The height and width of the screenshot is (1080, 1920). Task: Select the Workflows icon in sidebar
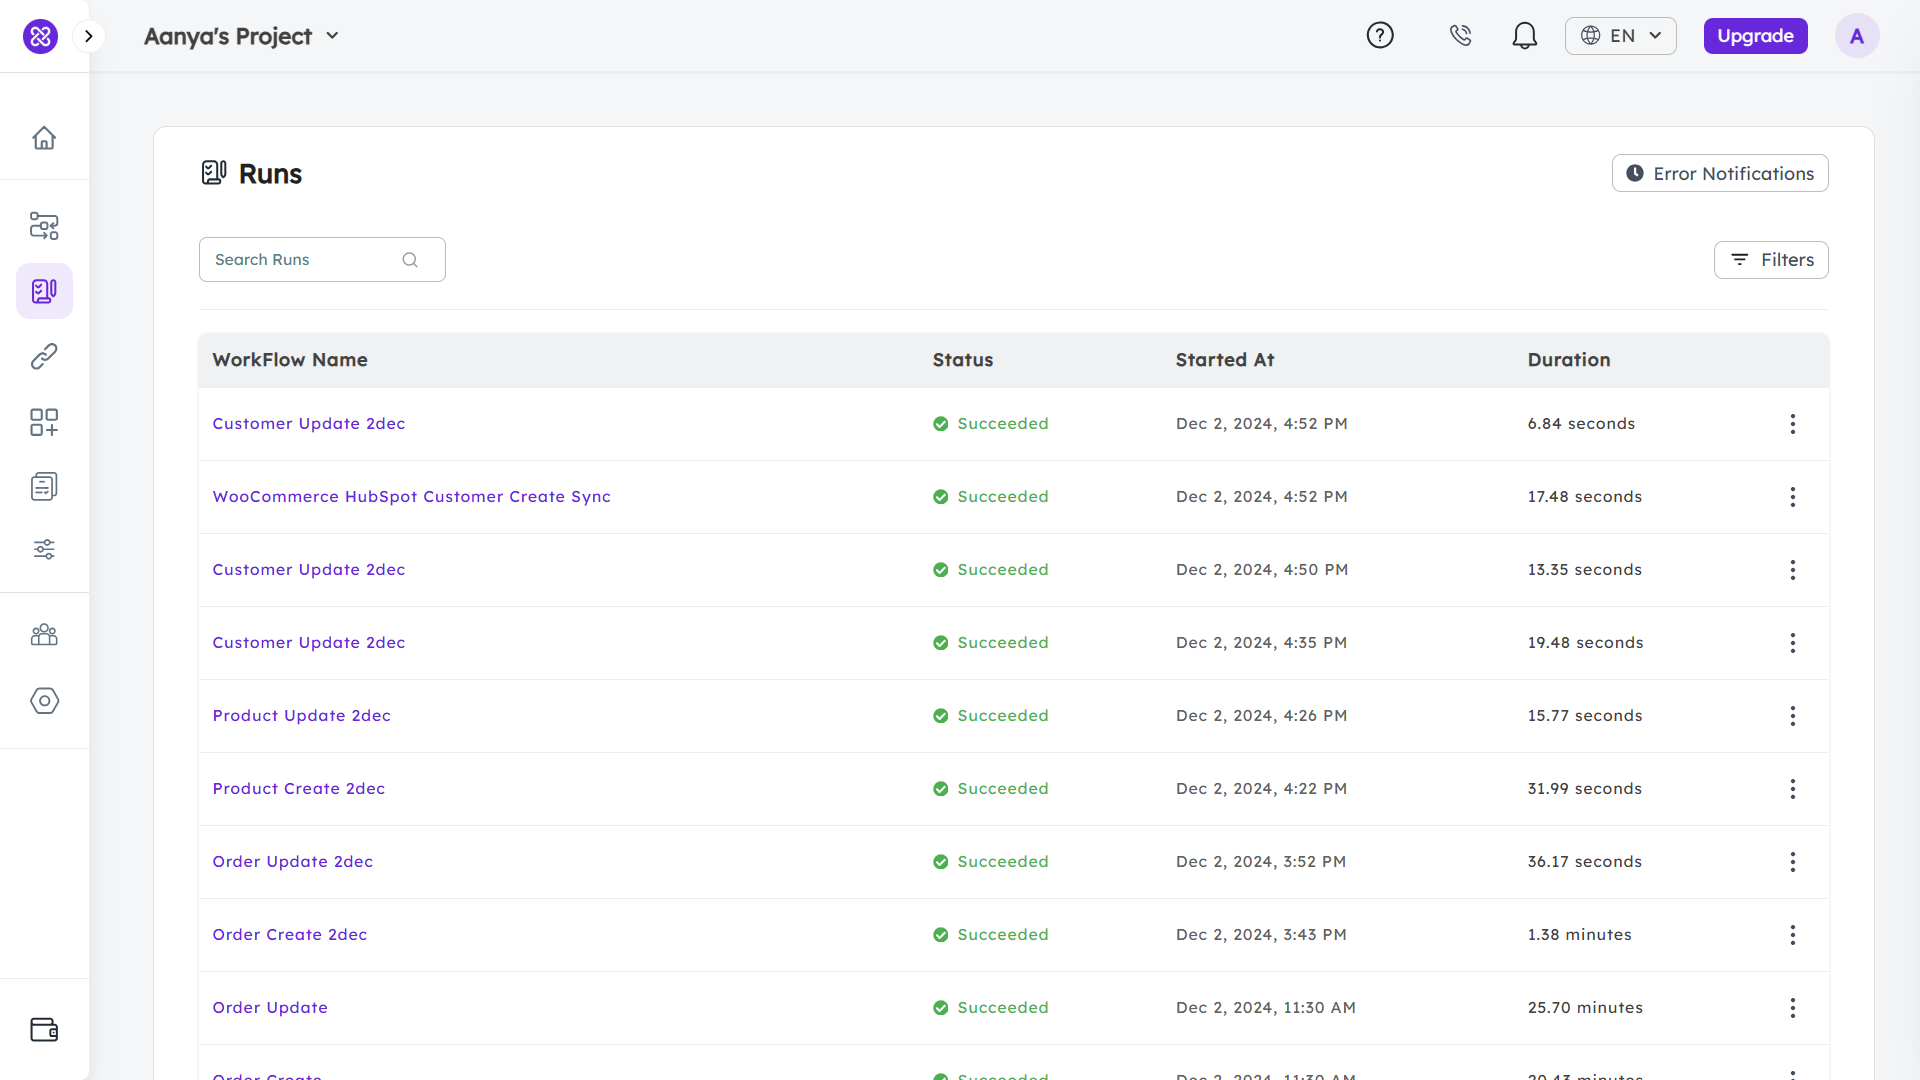point(44,226)
